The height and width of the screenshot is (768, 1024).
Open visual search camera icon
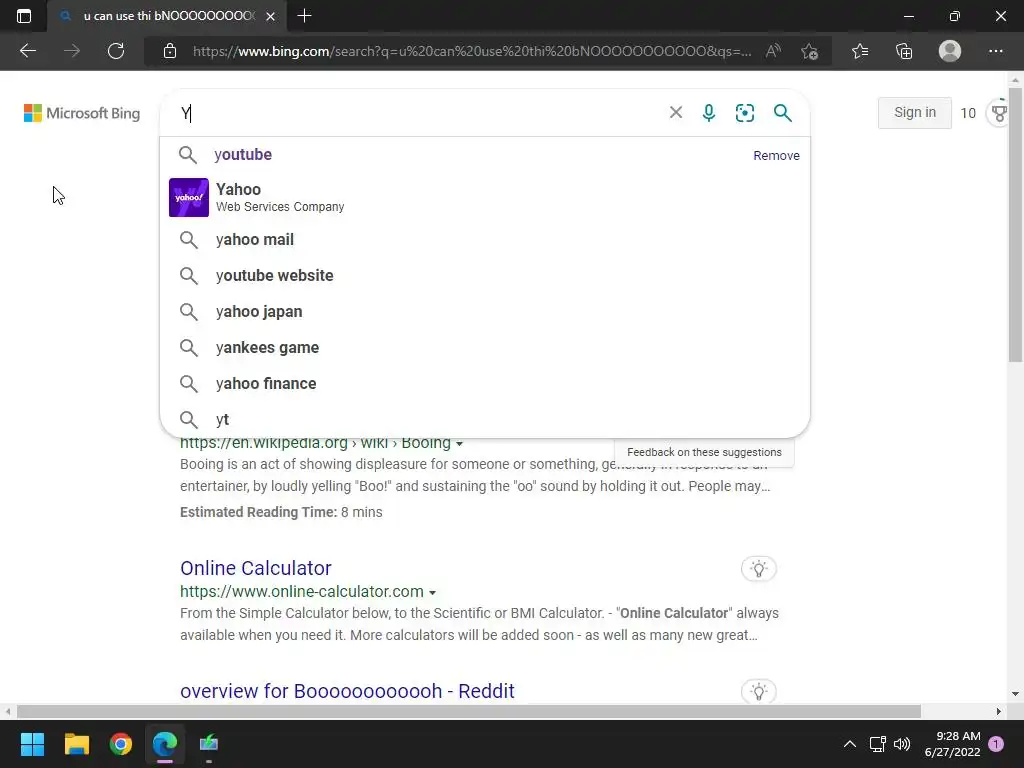pyautogui.click(x=744, y=112)
